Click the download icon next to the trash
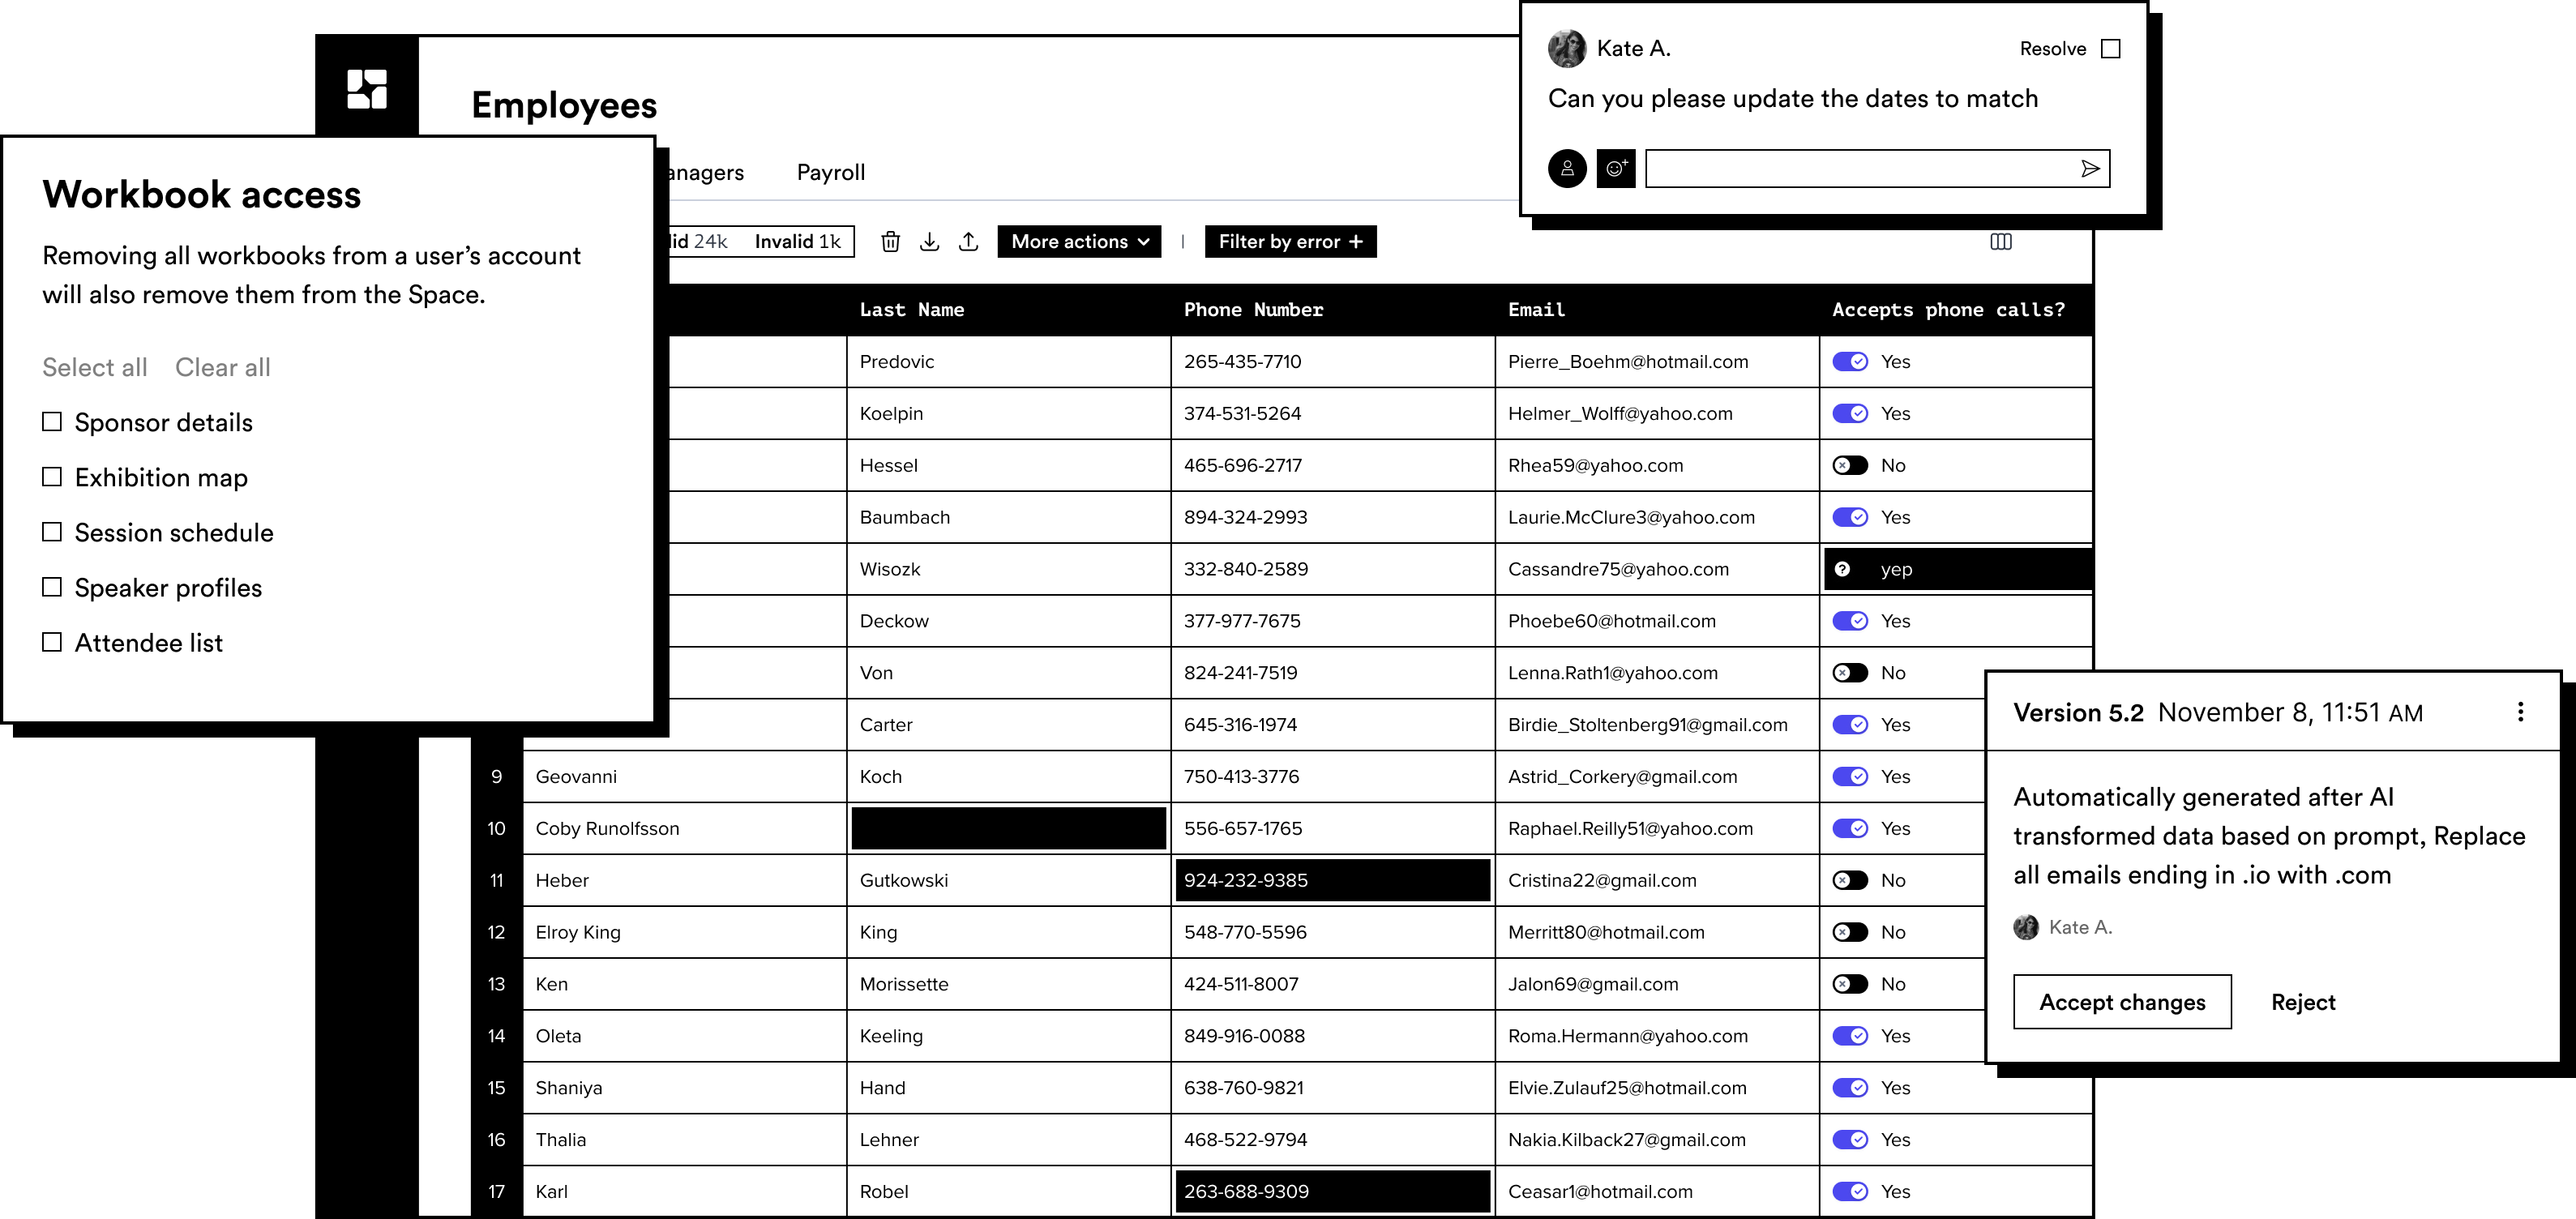Screen dimensions: 2576x1219 [929, 241]
